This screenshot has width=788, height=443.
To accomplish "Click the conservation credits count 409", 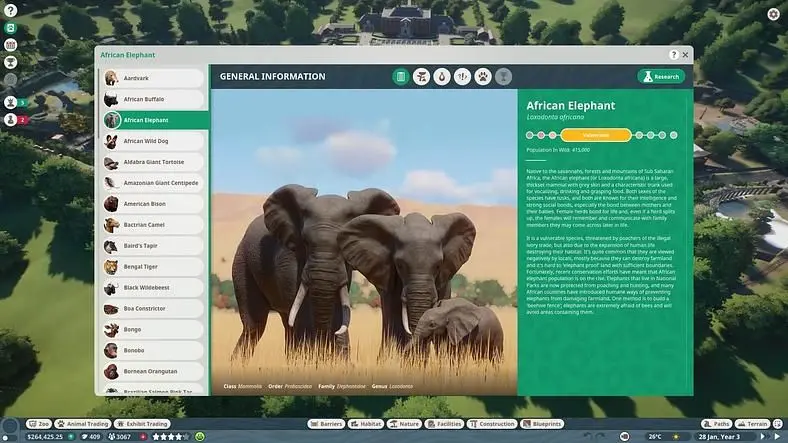I will click(x=91, y=437).
